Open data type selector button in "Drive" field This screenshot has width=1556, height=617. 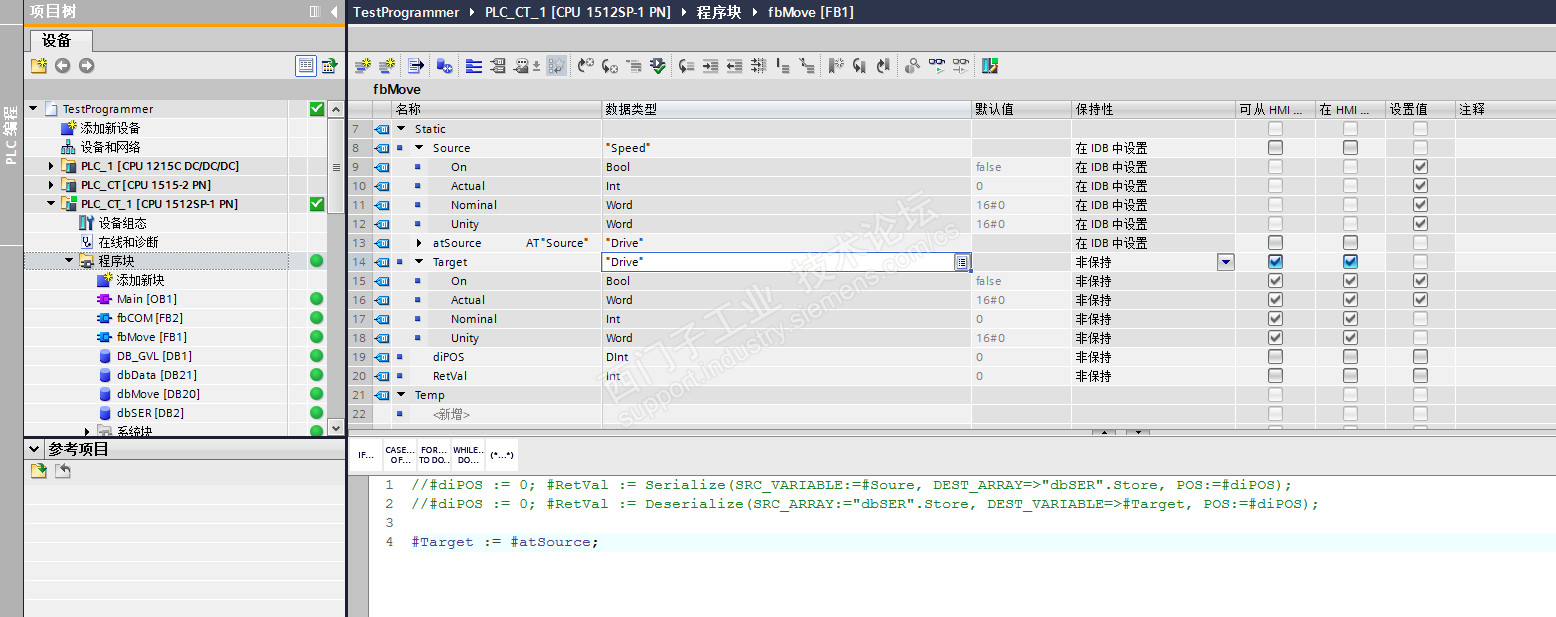point(961,262)
